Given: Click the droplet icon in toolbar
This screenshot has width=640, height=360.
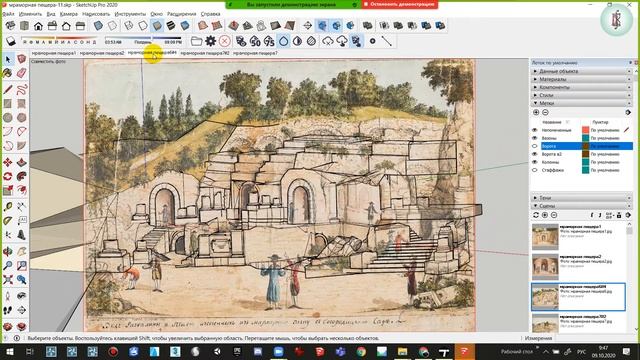Looking at the screenshot, I should coord(284,41).
